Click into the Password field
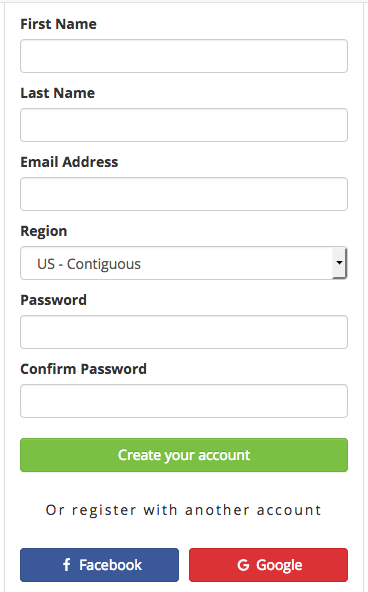Viewport: 368px width, 592px height. (x=184, y=332)
